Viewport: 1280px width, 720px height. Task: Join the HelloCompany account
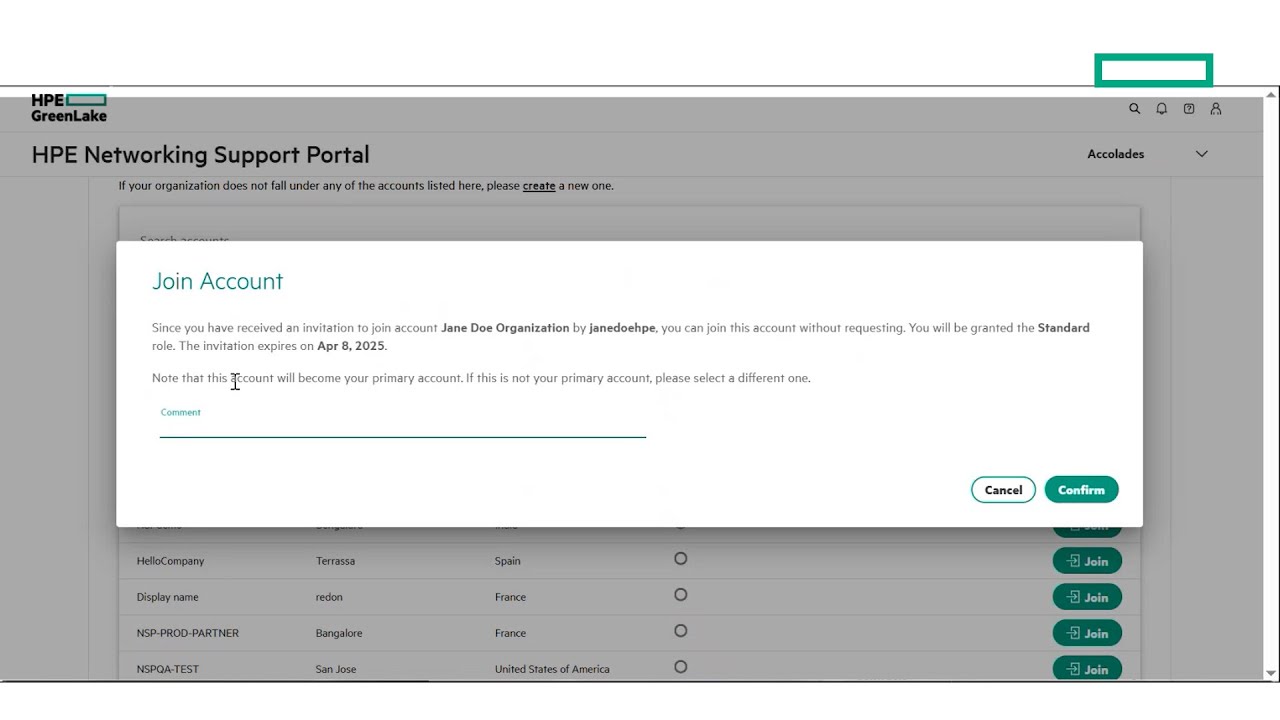pos(1087,561)
